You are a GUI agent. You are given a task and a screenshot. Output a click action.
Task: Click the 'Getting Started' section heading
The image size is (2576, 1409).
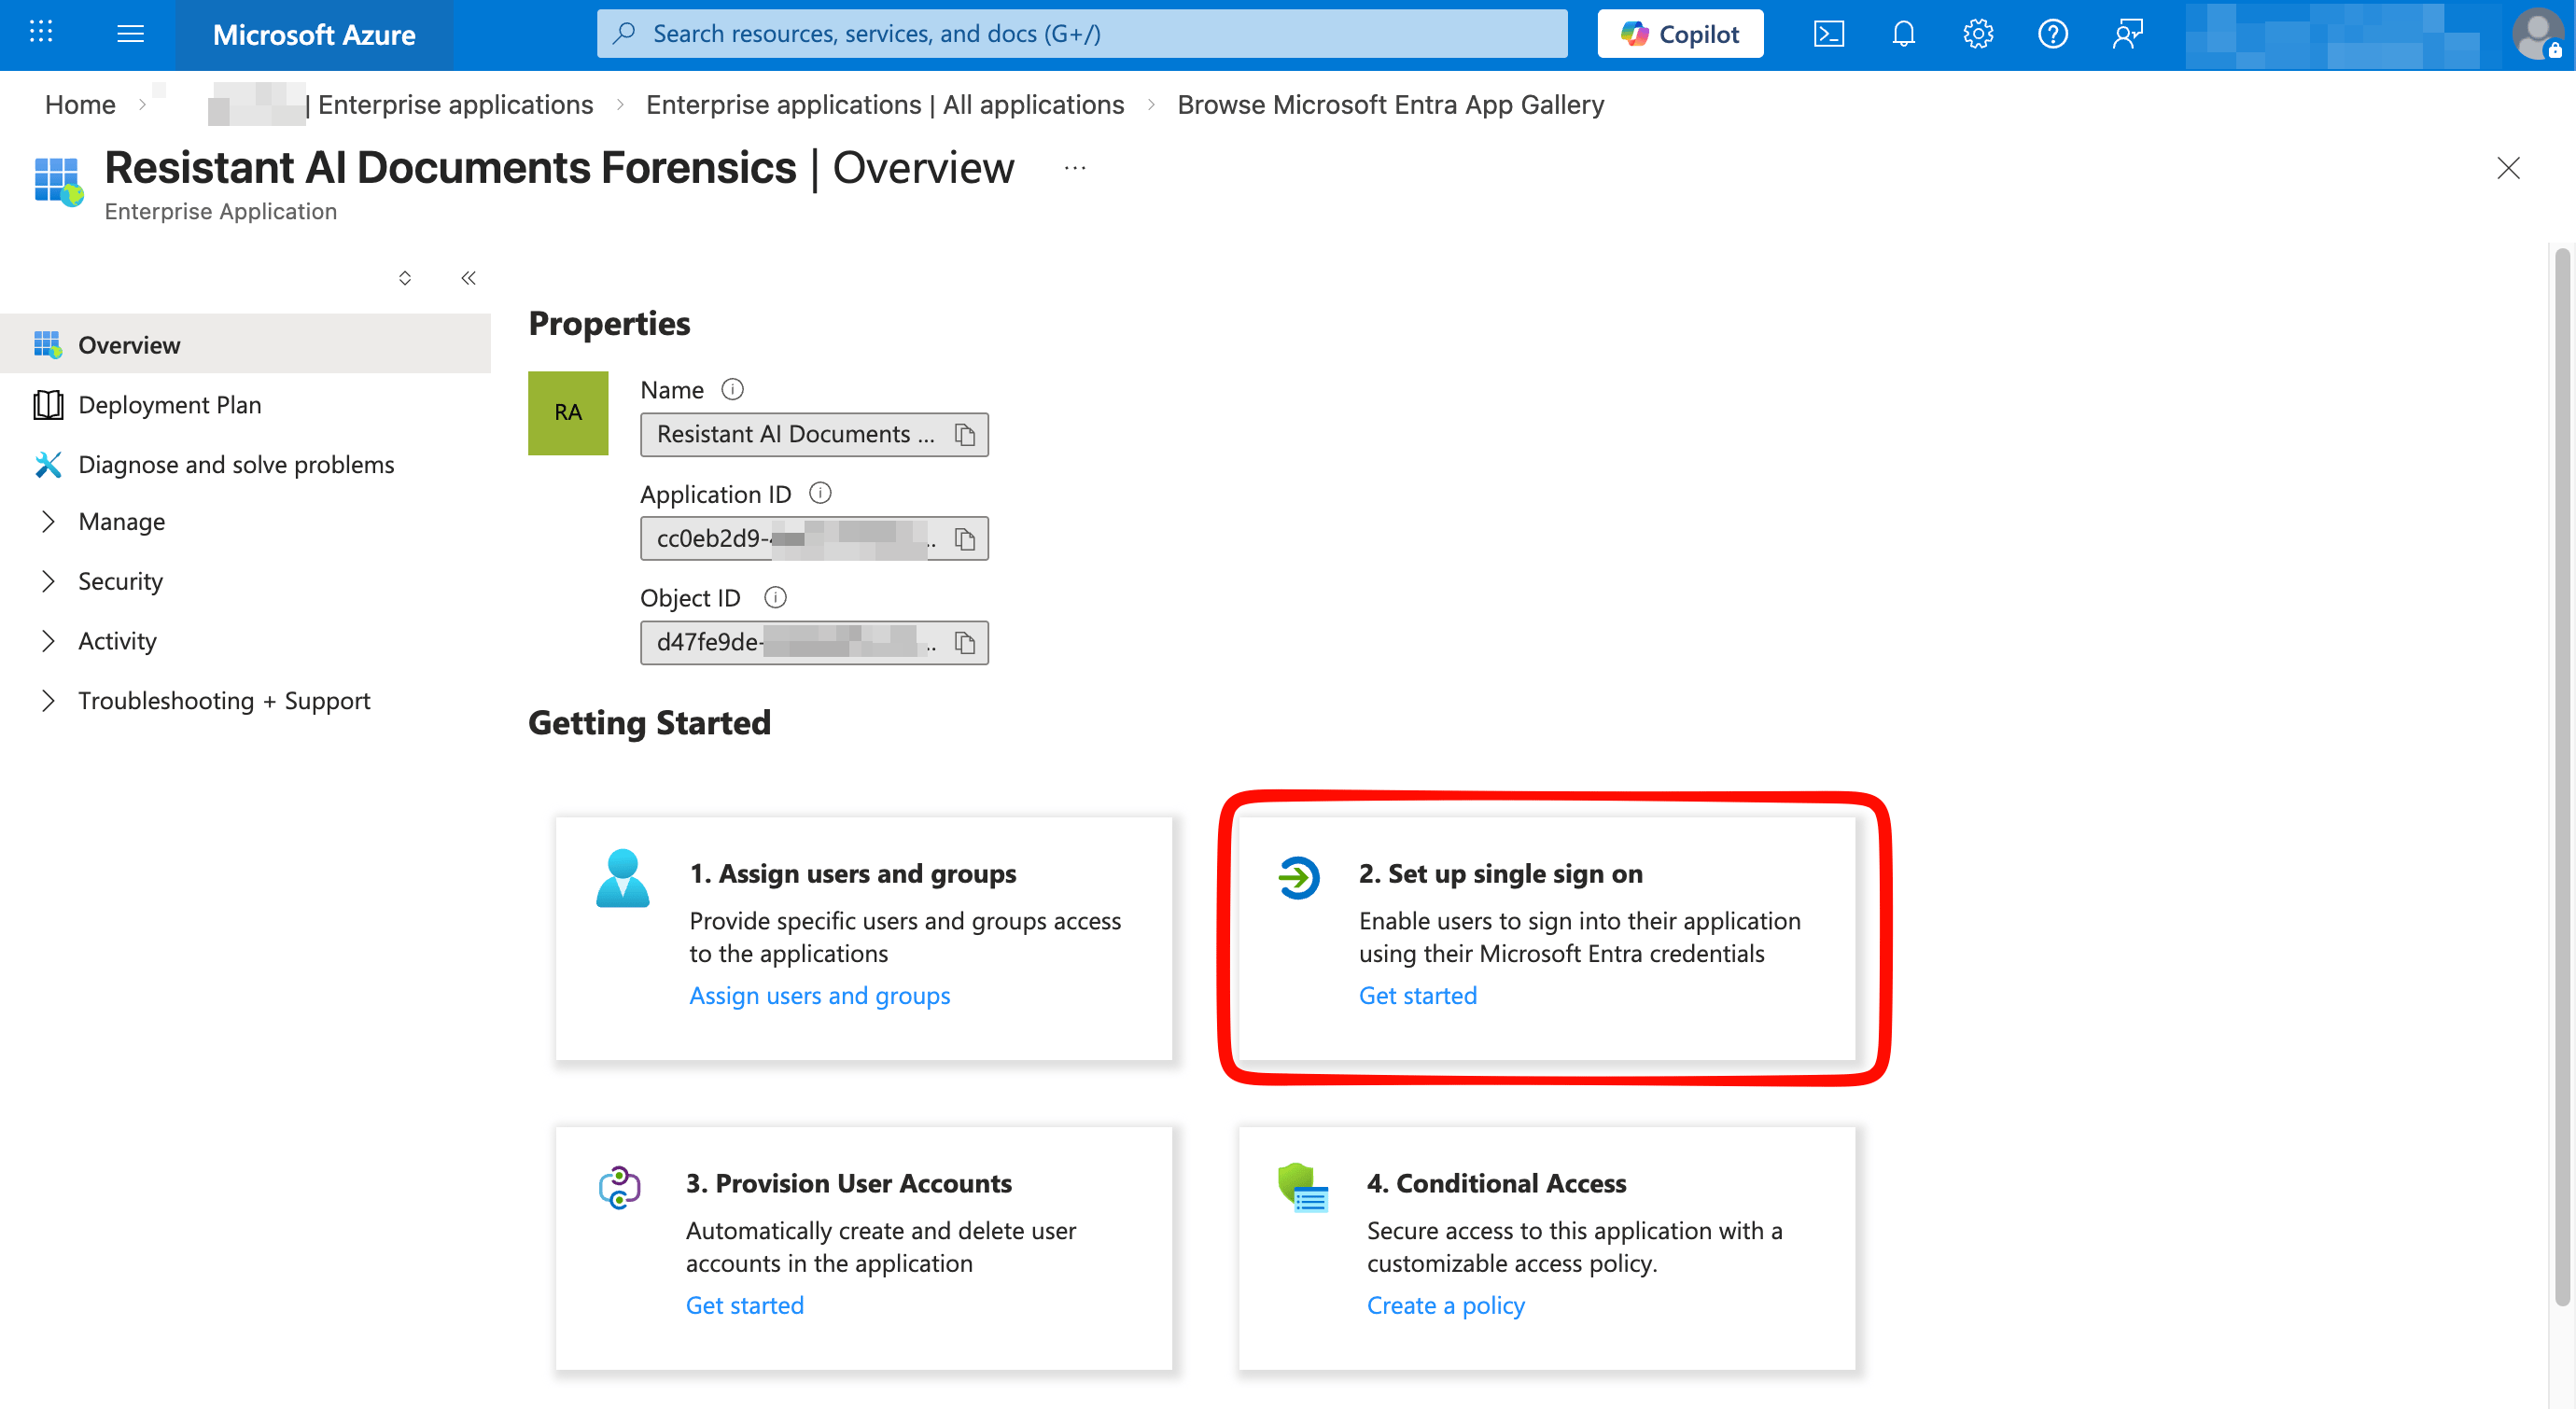[x=649, y=723]
